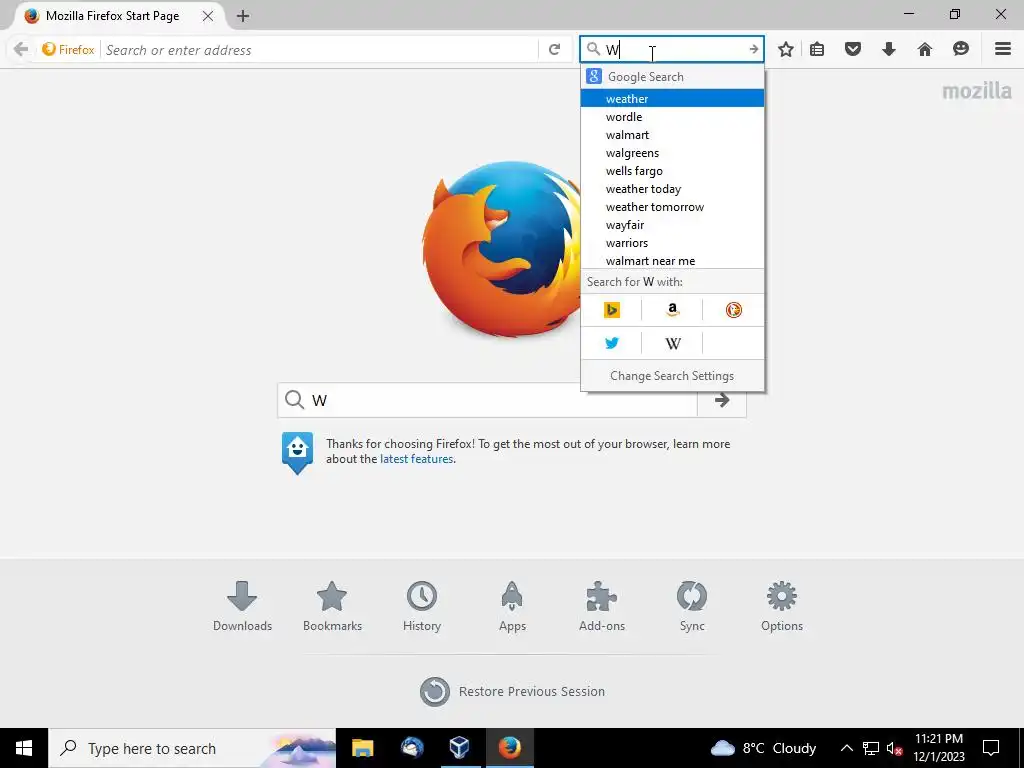Open Add-ons puzzle icon
This screenshot has width=1024, height=768.
(602, 606)
